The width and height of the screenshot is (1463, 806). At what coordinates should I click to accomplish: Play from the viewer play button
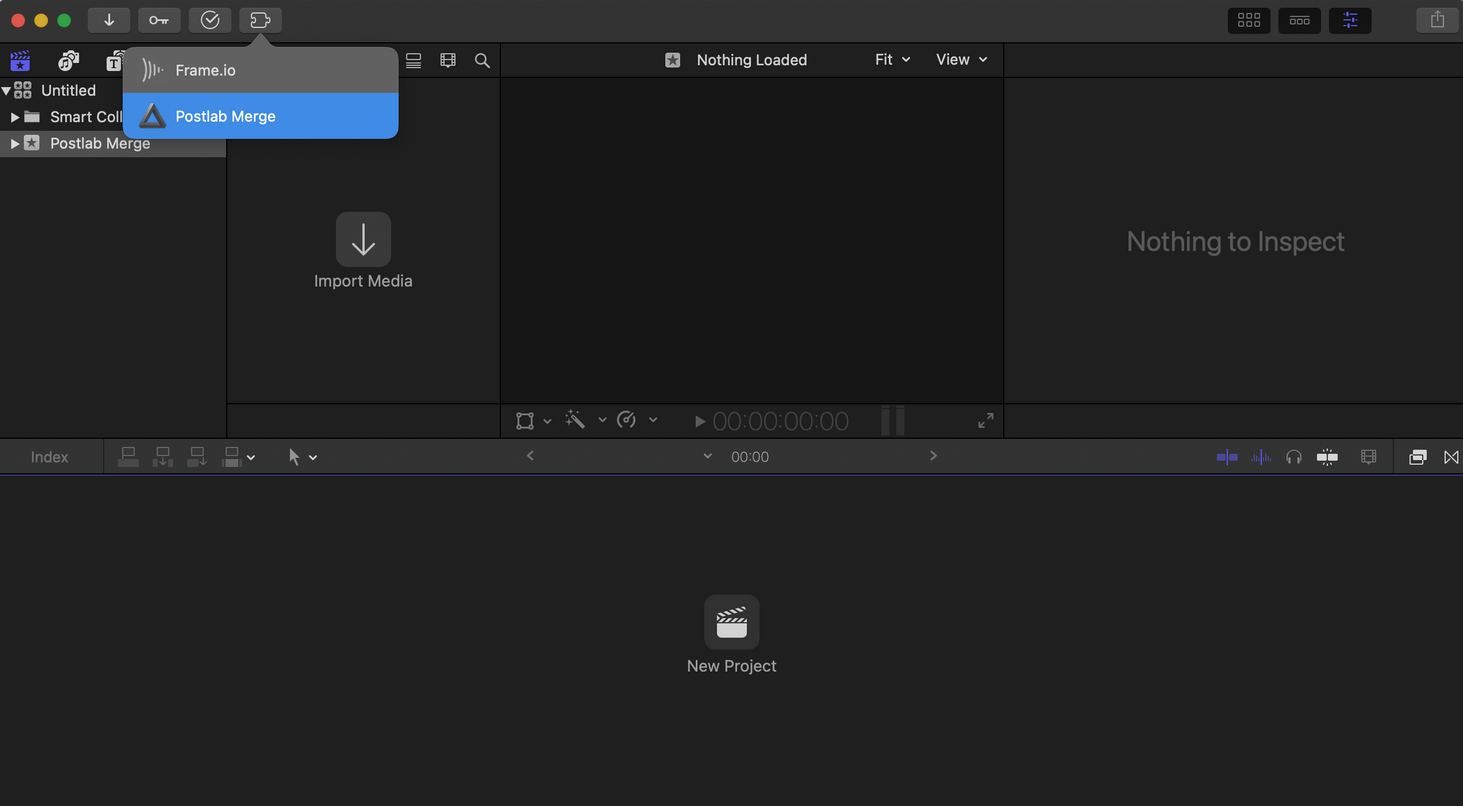pos(700,421)
